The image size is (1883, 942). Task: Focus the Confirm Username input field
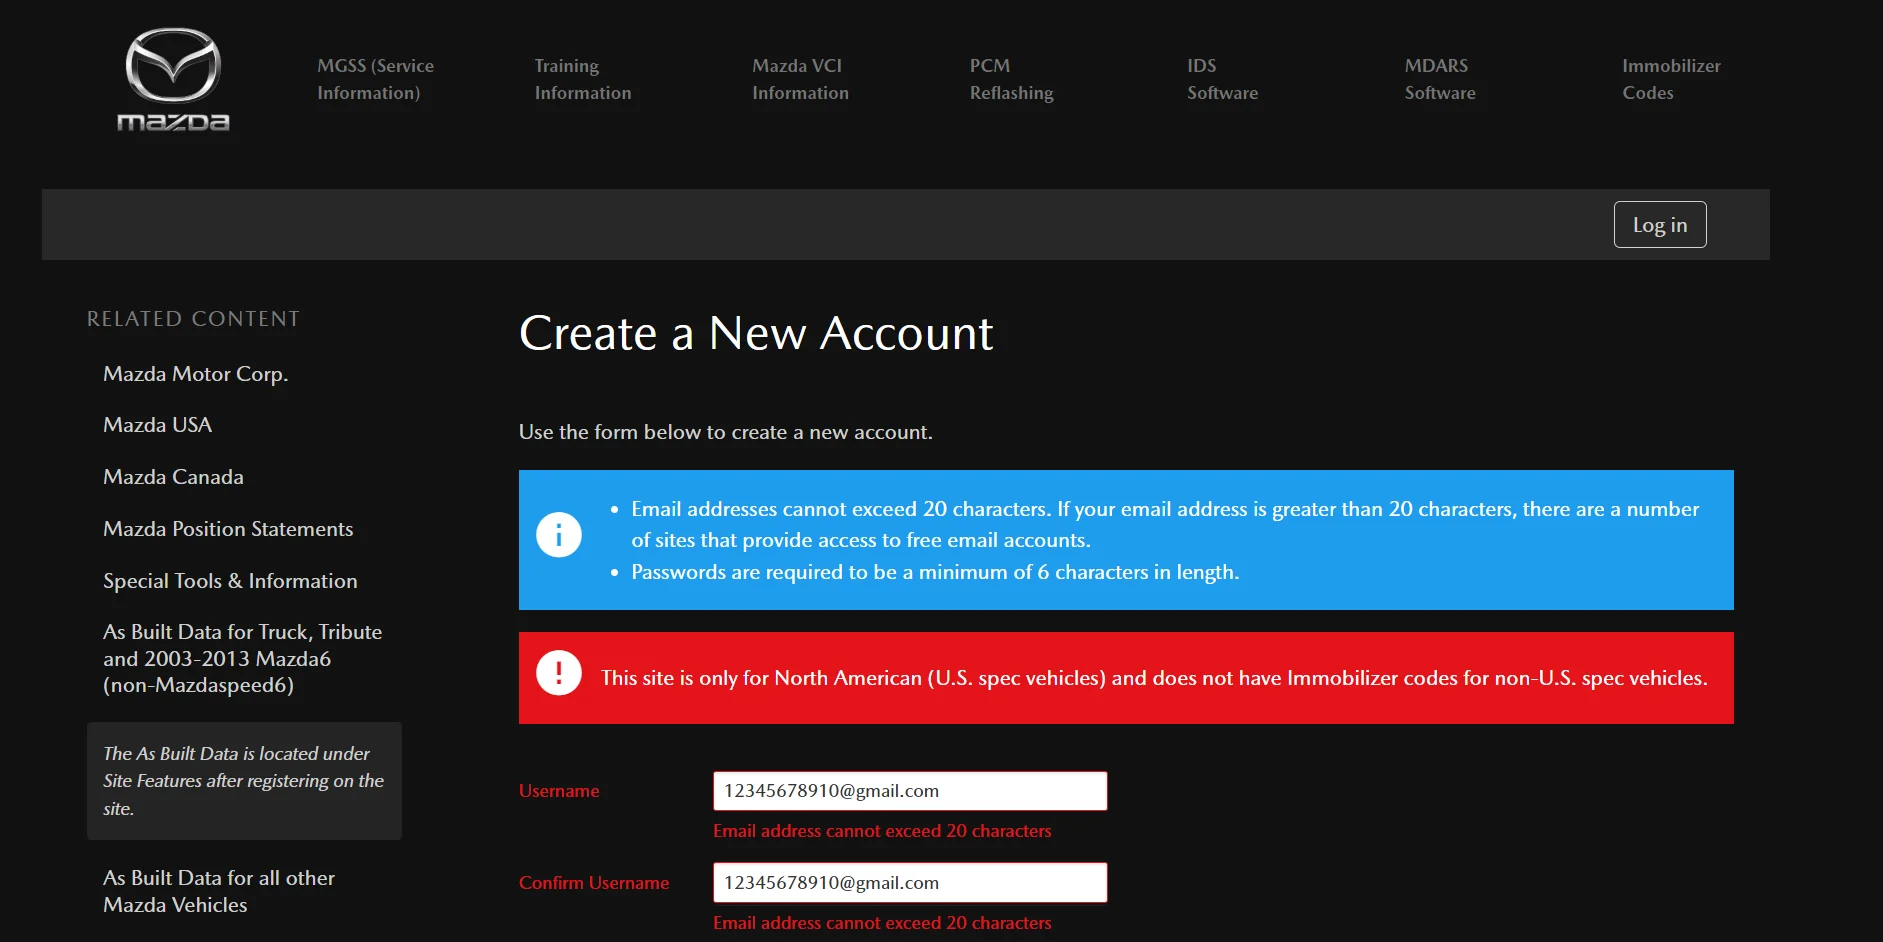coord(910,883)
